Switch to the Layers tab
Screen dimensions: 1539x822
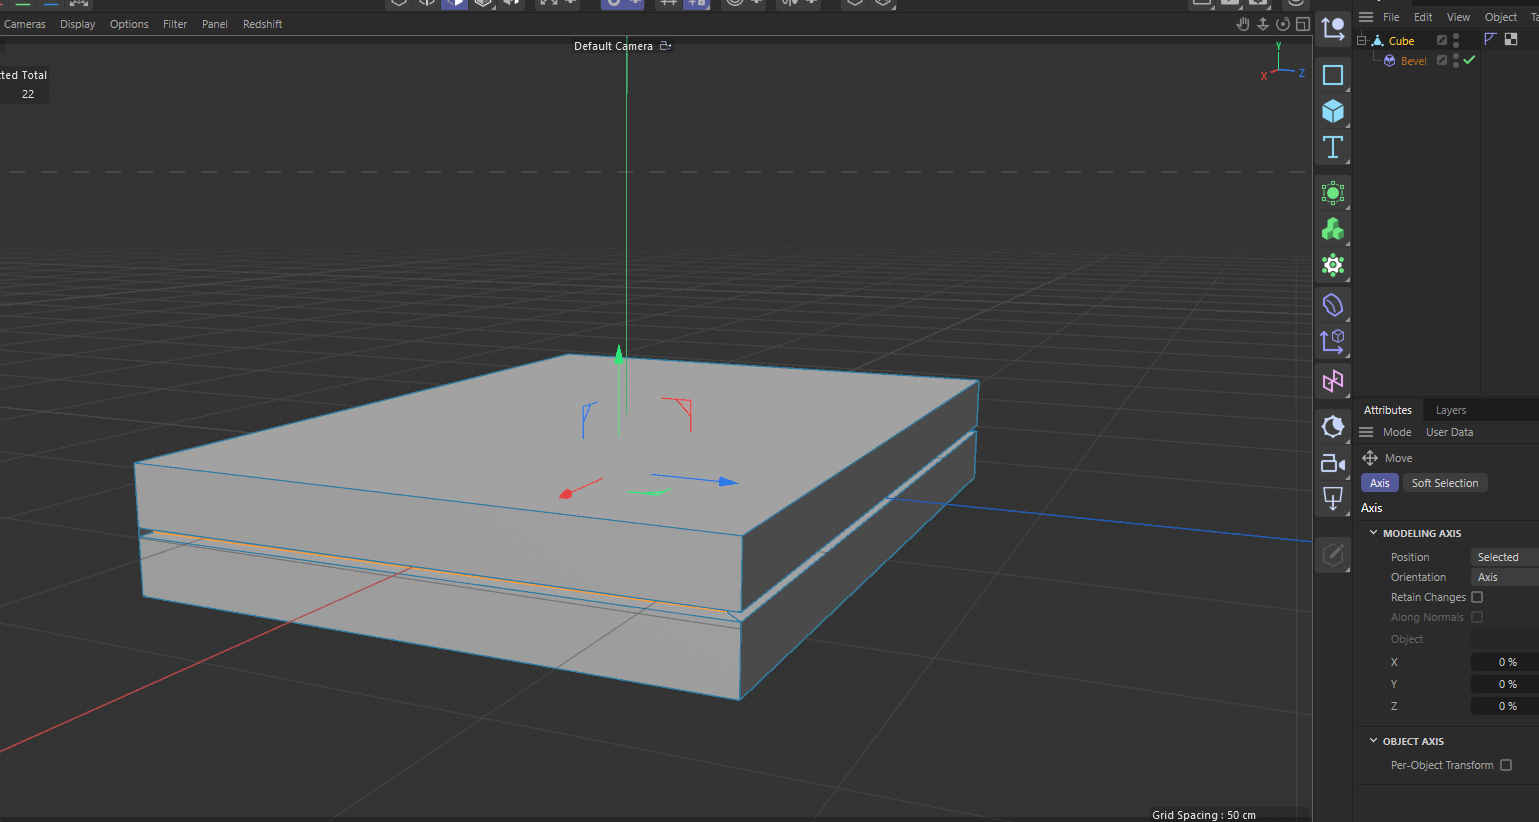pyautogui.click(x=1450, y=410)
